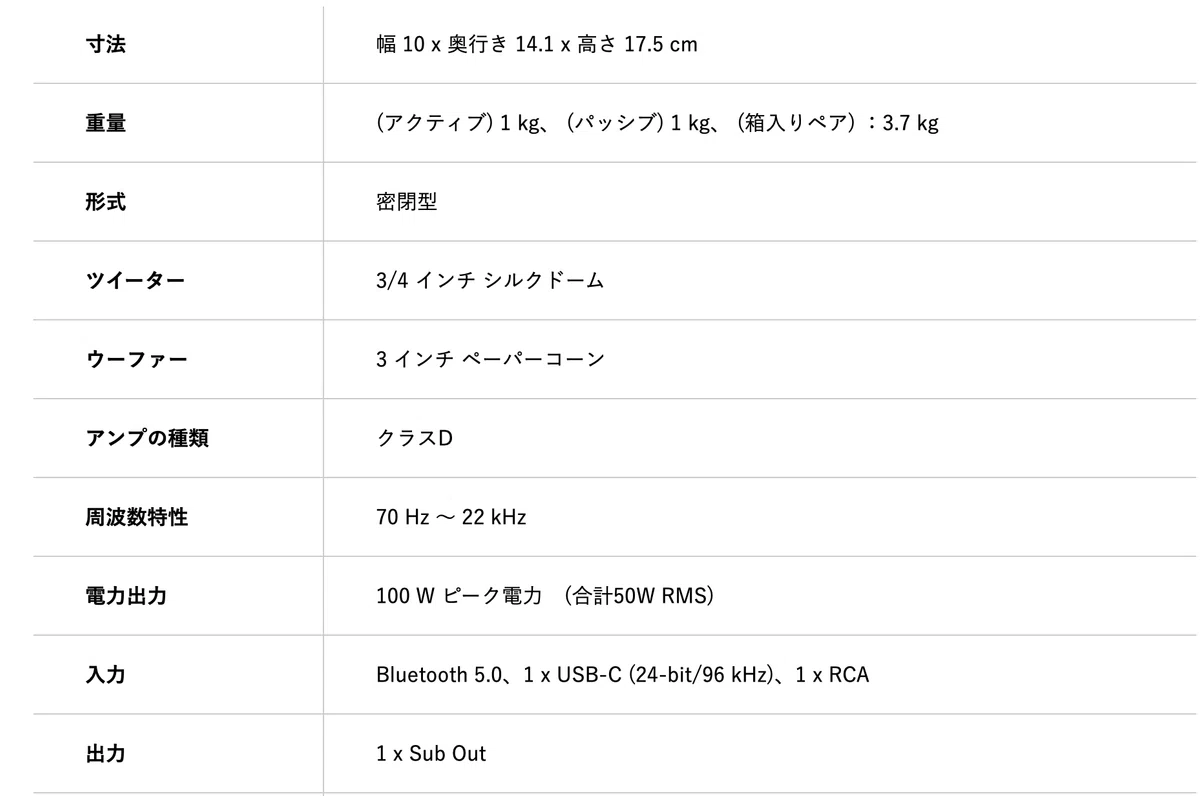This screenshot has width=1200, height=796.
Task: Select the 1 x Sub Out text
Action: (431, 753)
